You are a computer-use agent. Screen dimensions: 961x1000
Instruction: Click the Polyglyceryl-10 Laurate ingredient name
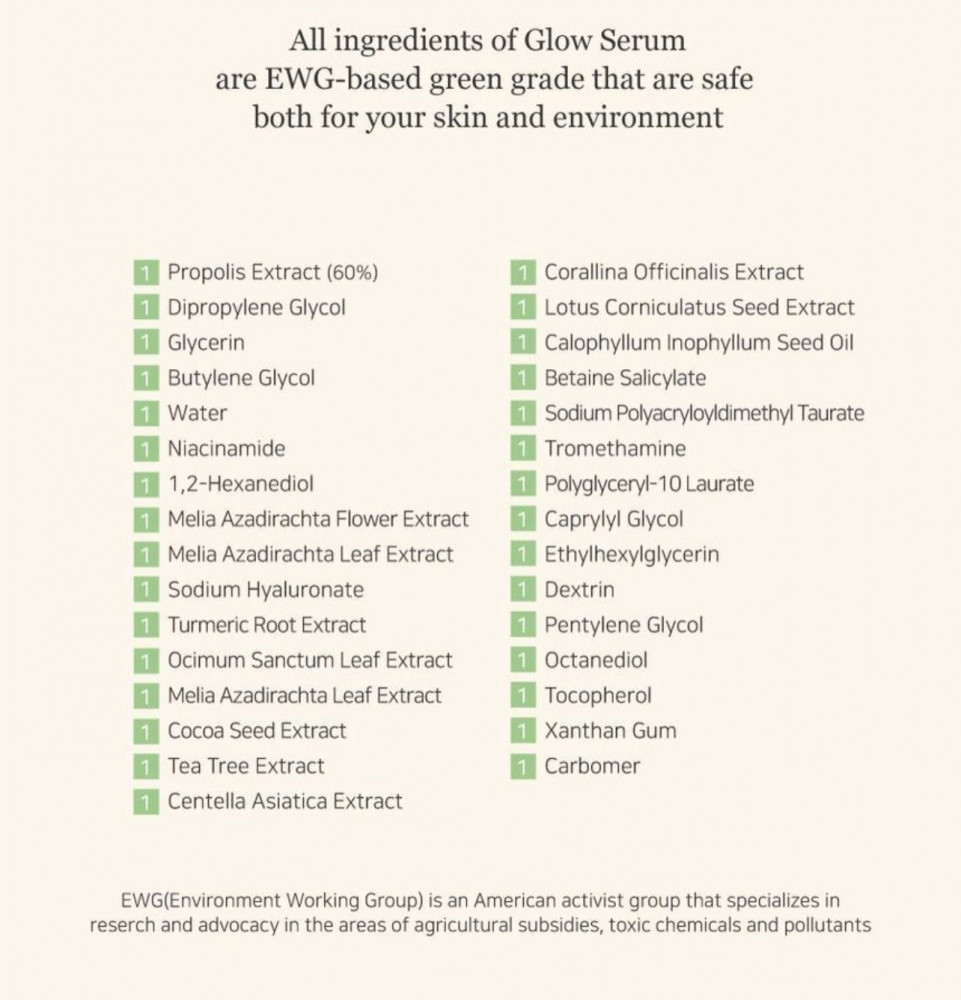648,484
